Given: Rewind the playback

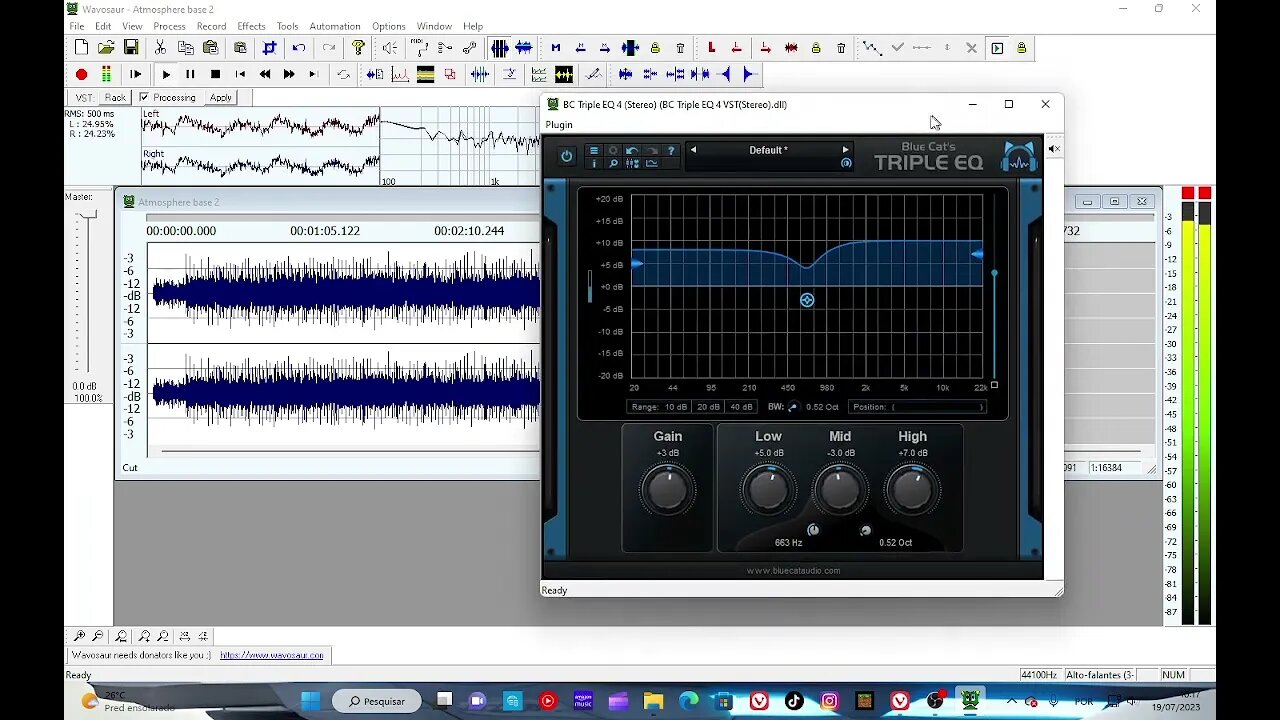Looking at the screenshot, I should point(264,74).
